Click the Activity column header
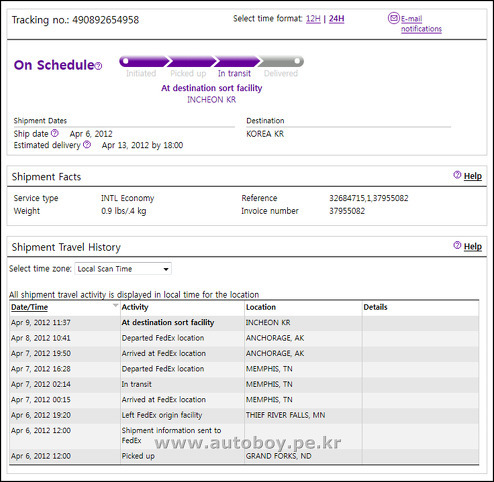The height and width of the screenshot is (482, 494). (135, 307)
